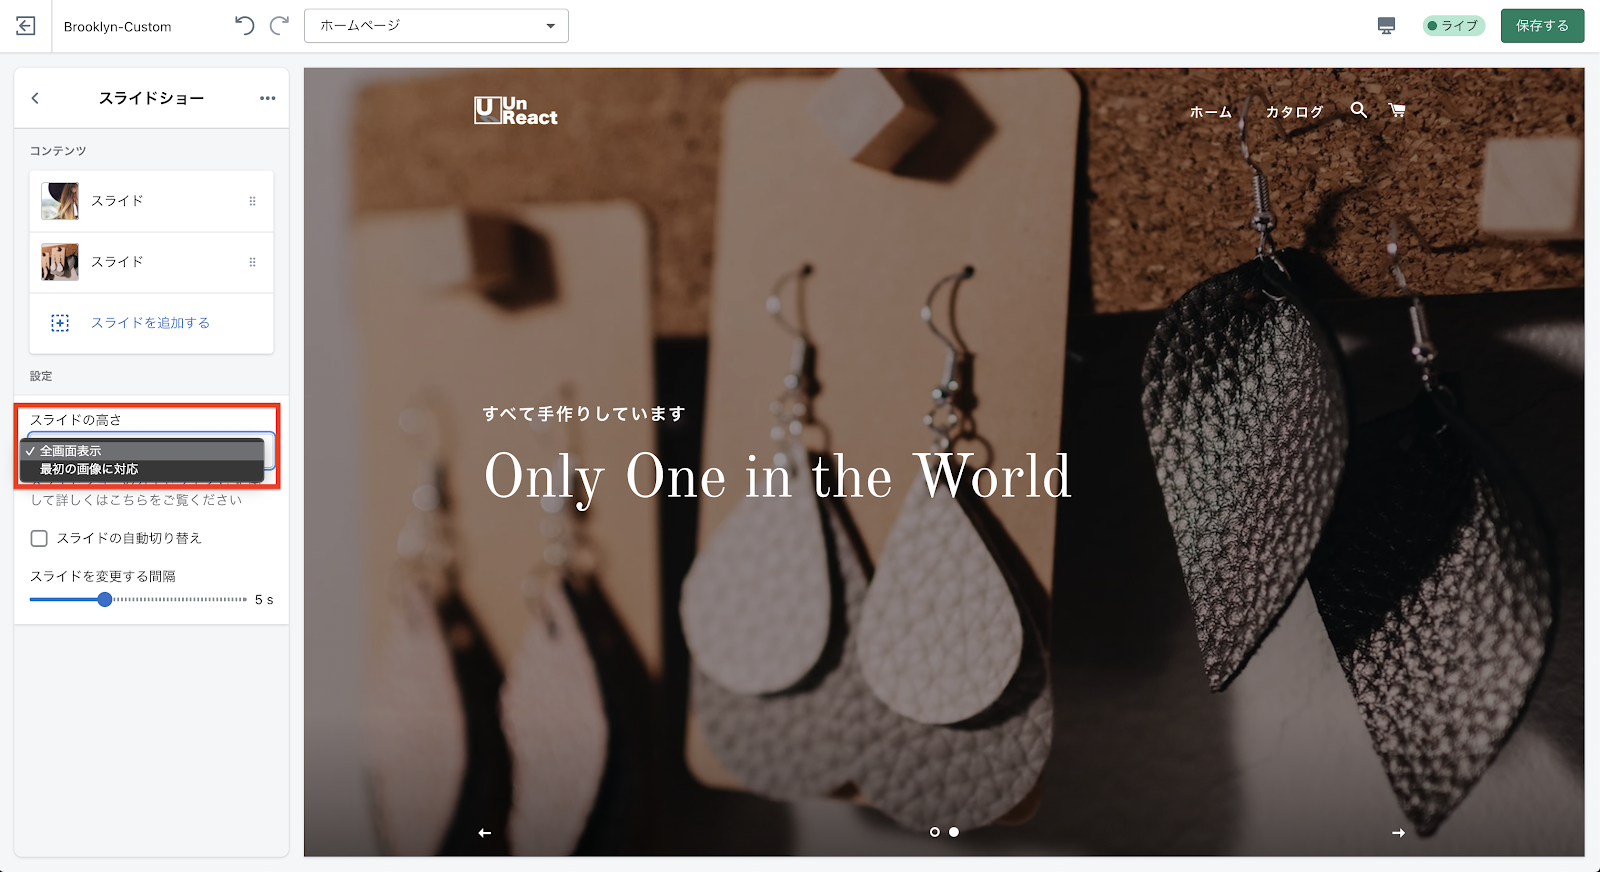Click the exit editor icon at top left
1600x872 pixels.
click(26, 26)
